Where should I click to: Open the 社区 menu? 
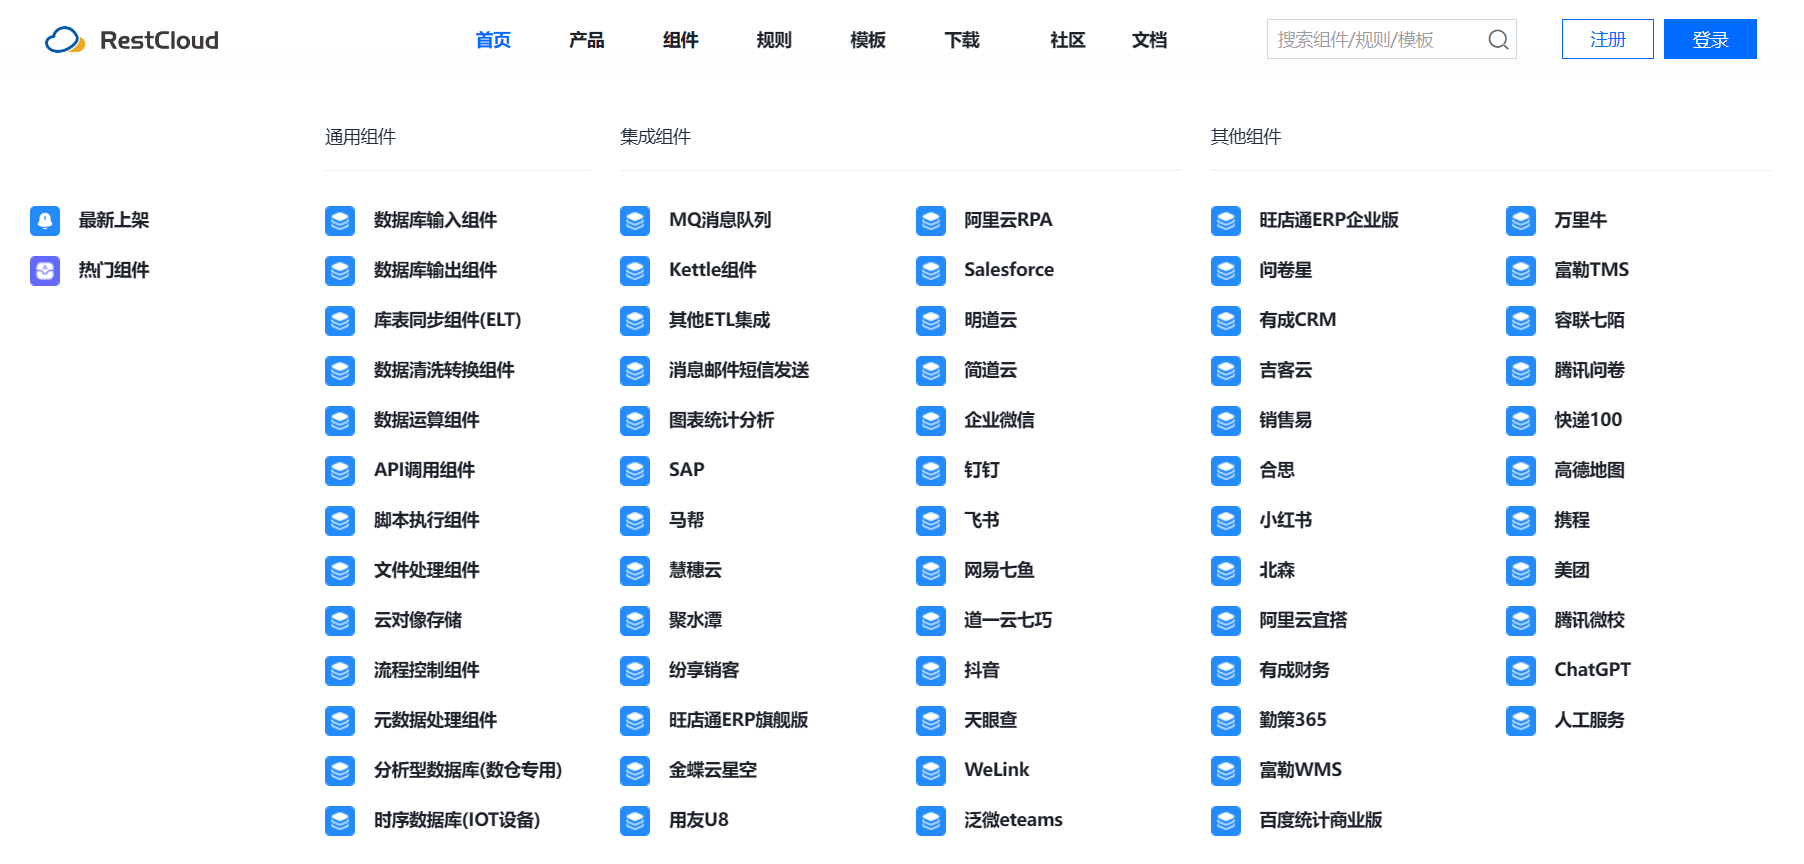pos(1068,40)
